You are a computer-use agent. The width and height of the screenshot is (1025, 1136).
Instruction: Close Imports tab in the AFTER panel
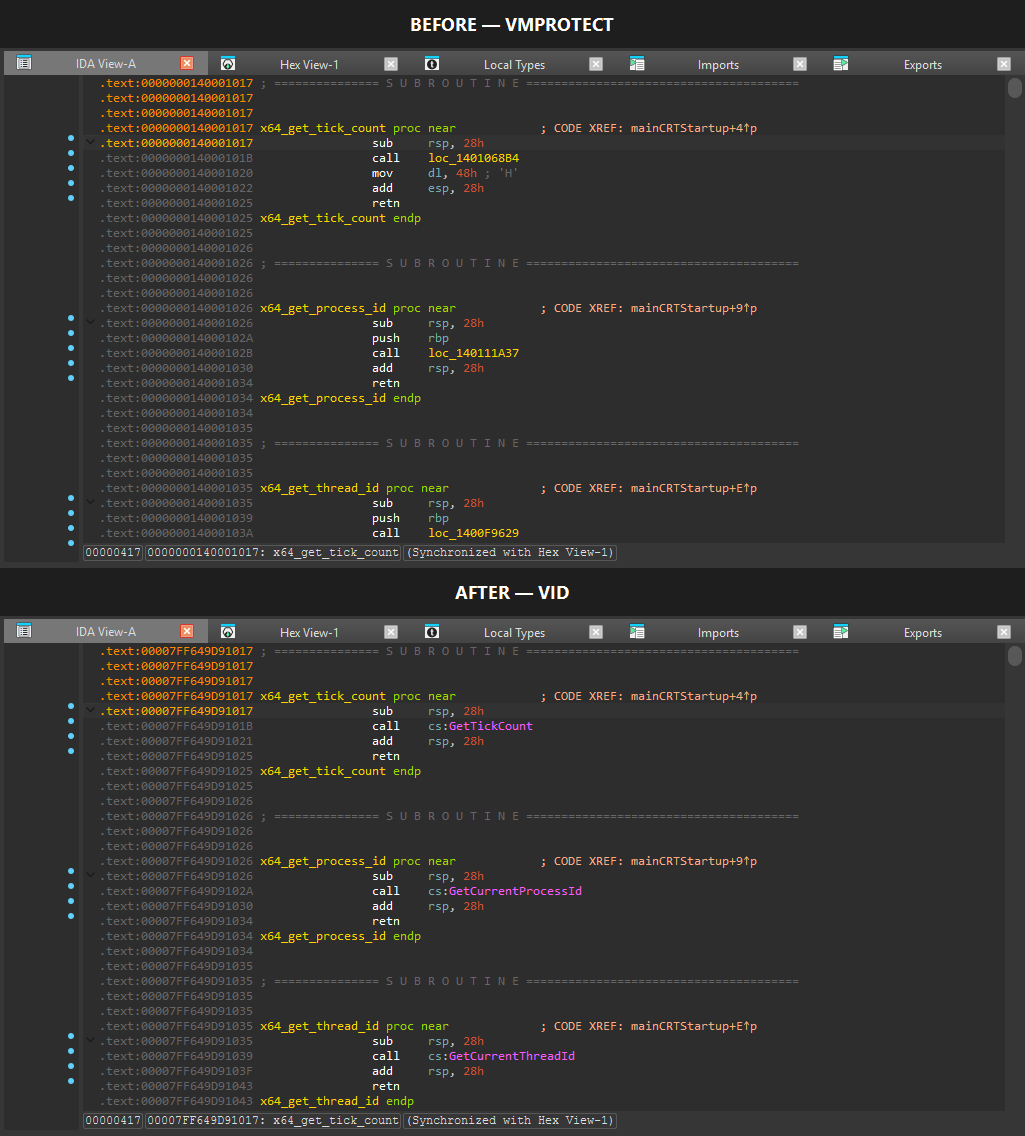[x=800, y=632]
